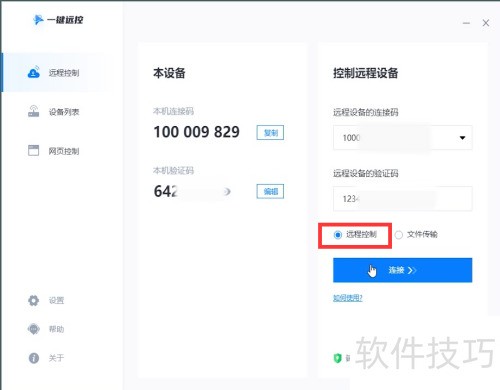Viewport: 500px width, 390px height.
Task: Select local connection code 100 009 829
Action: pos(196,132)
